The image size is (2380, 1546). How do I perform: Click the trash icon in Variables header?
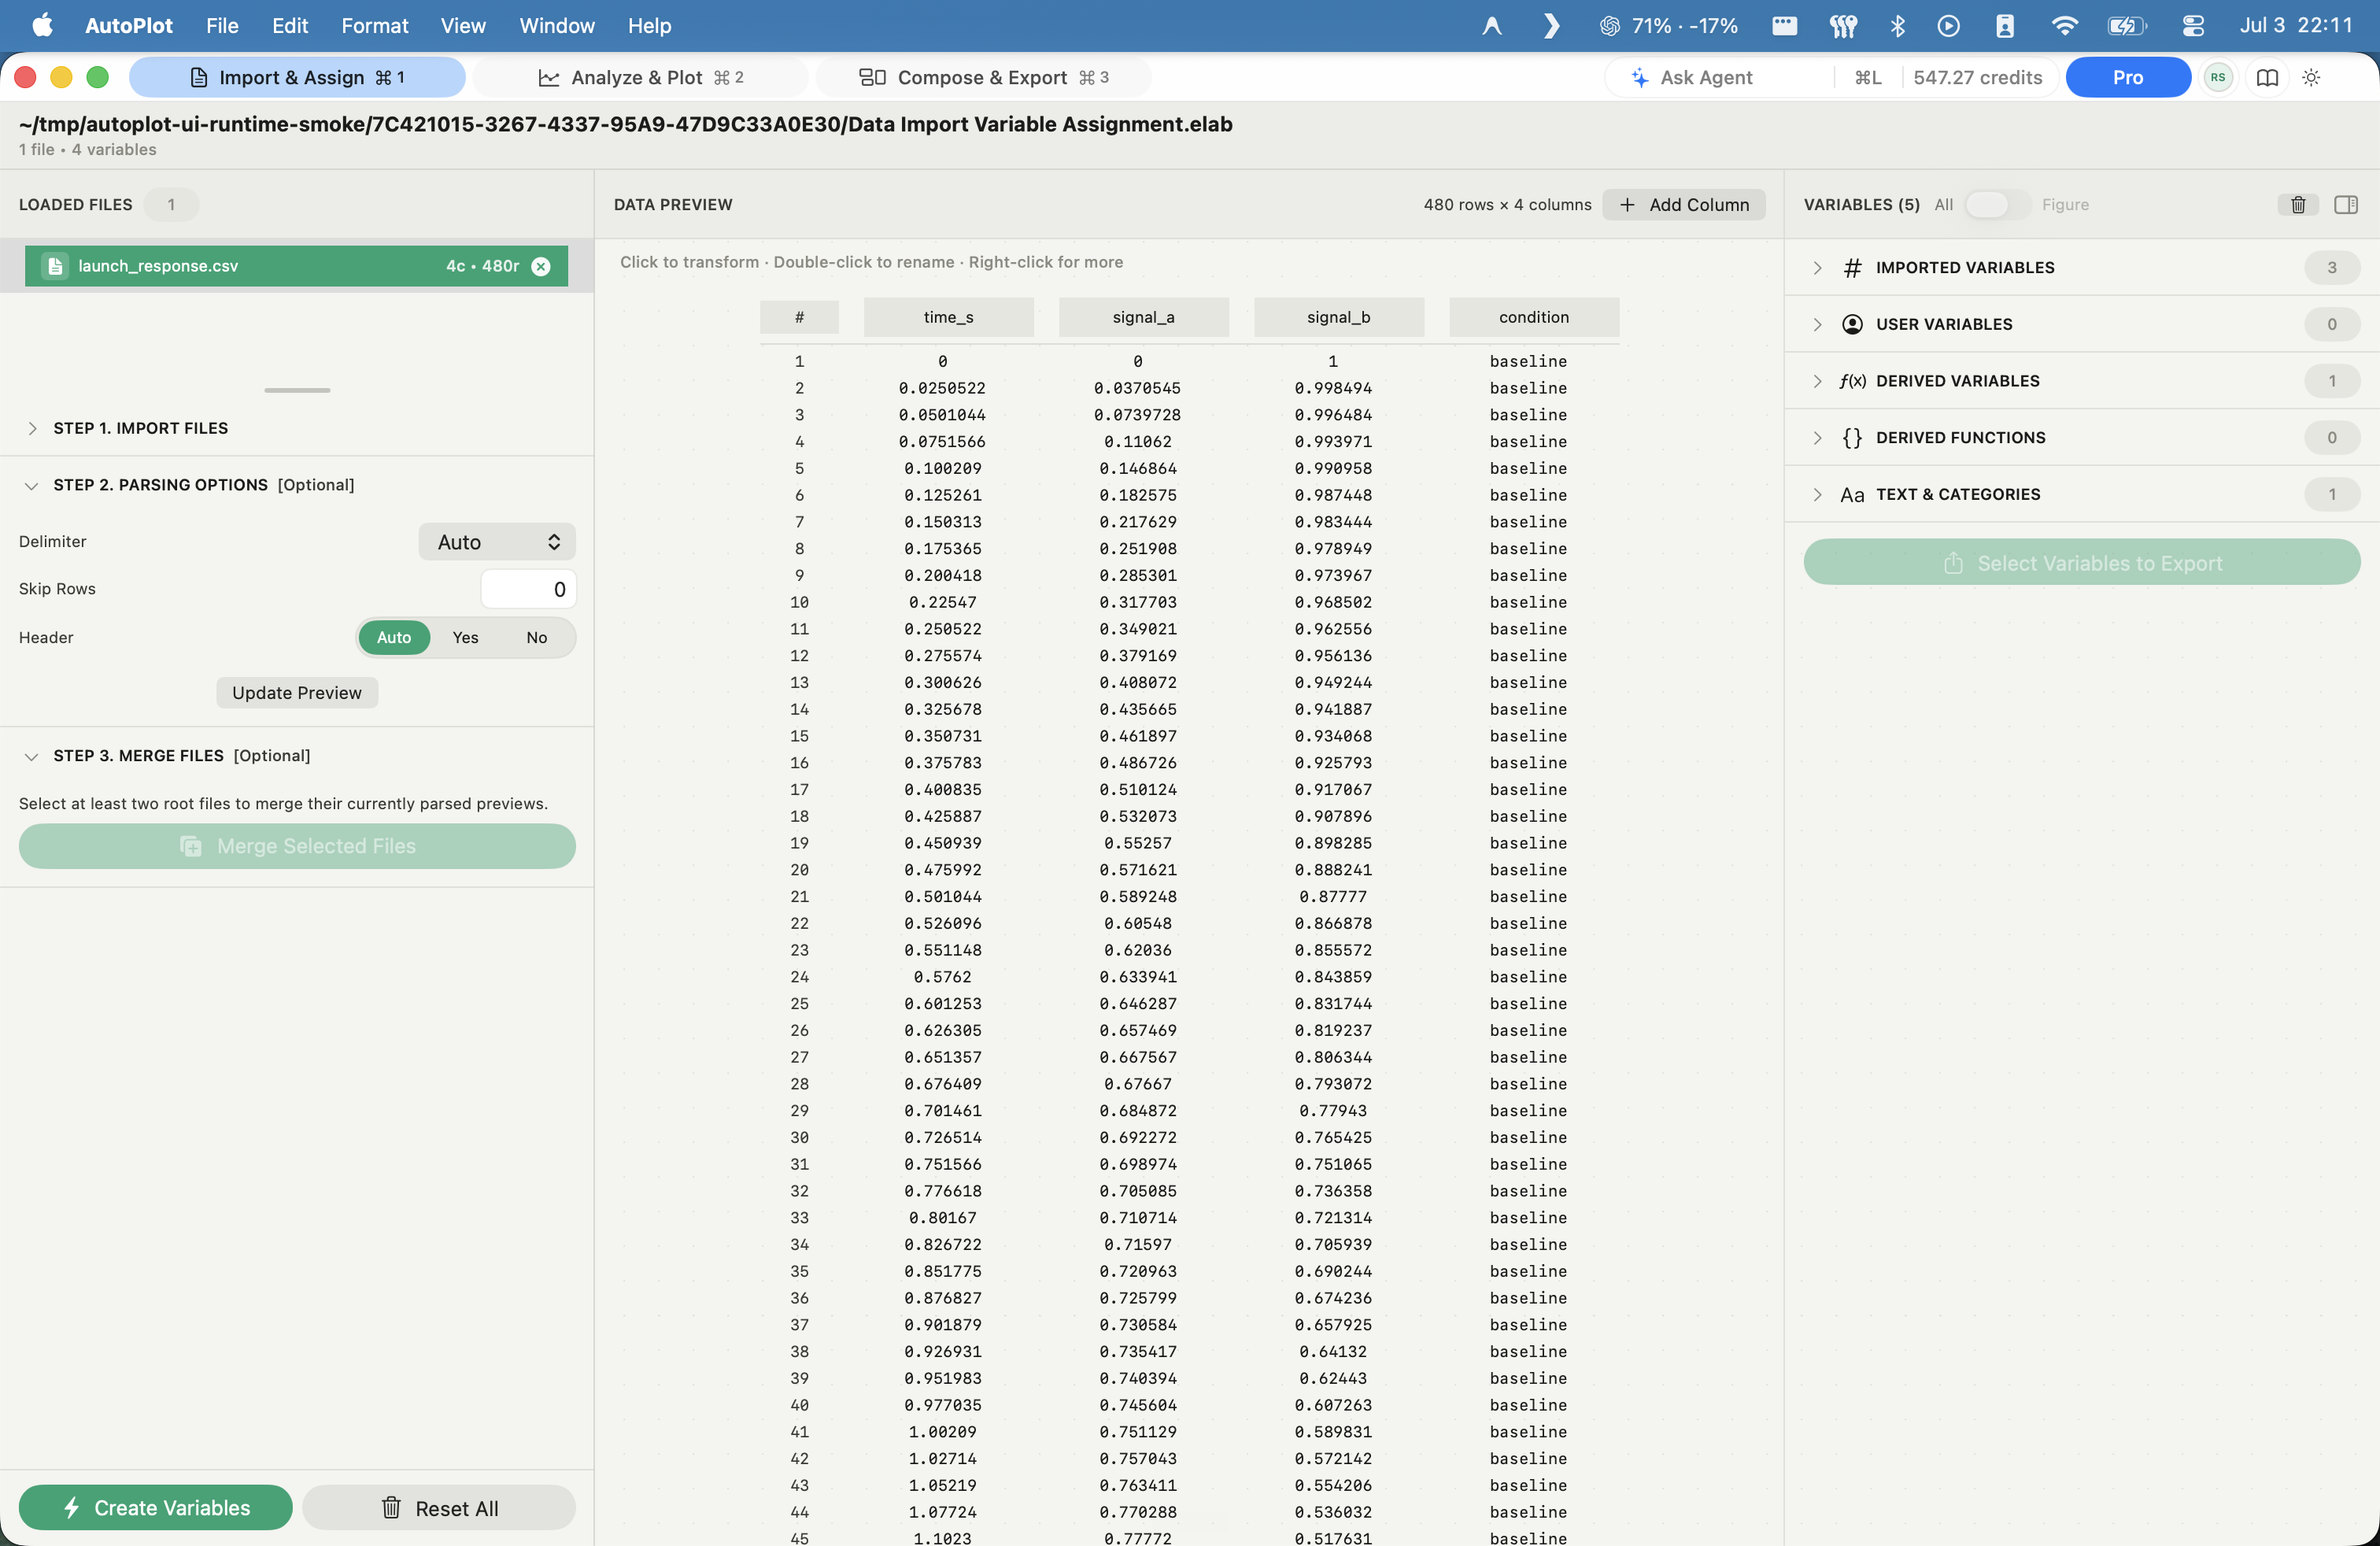point(2298,205)
